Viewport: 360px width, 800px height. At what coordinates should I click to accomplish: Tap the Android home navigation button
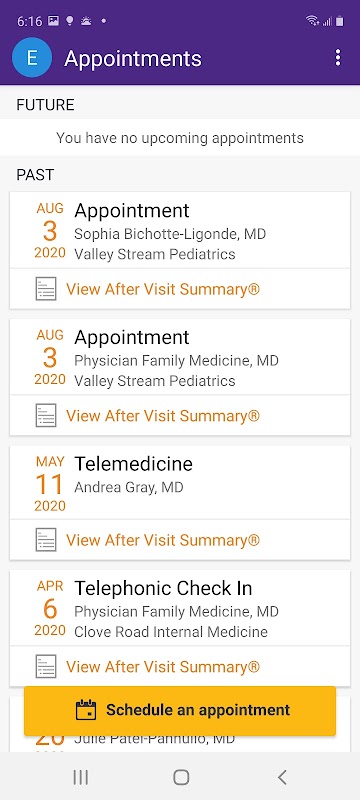click(x=181, y=777)
